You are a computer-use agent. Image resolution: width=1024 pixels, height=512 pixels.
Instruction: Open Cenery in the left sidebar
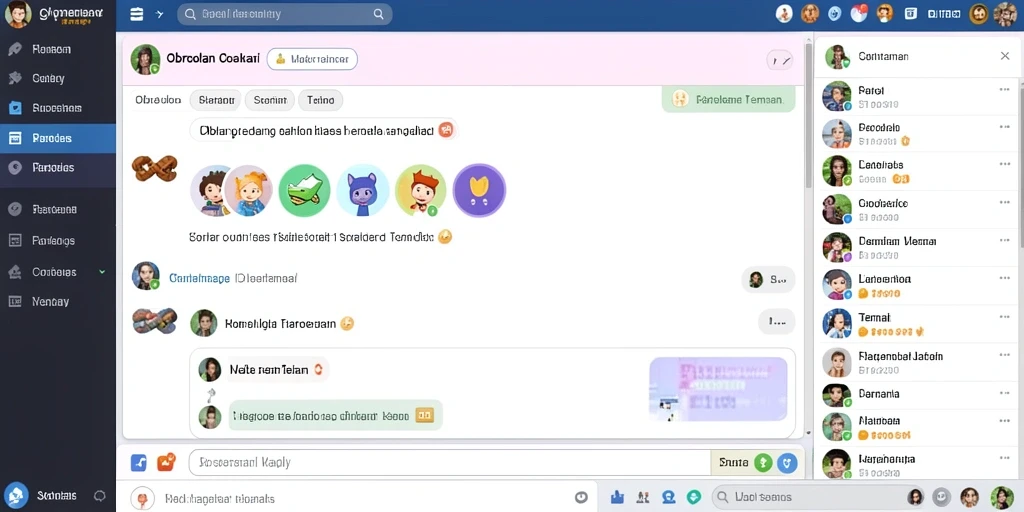(57, 78)
